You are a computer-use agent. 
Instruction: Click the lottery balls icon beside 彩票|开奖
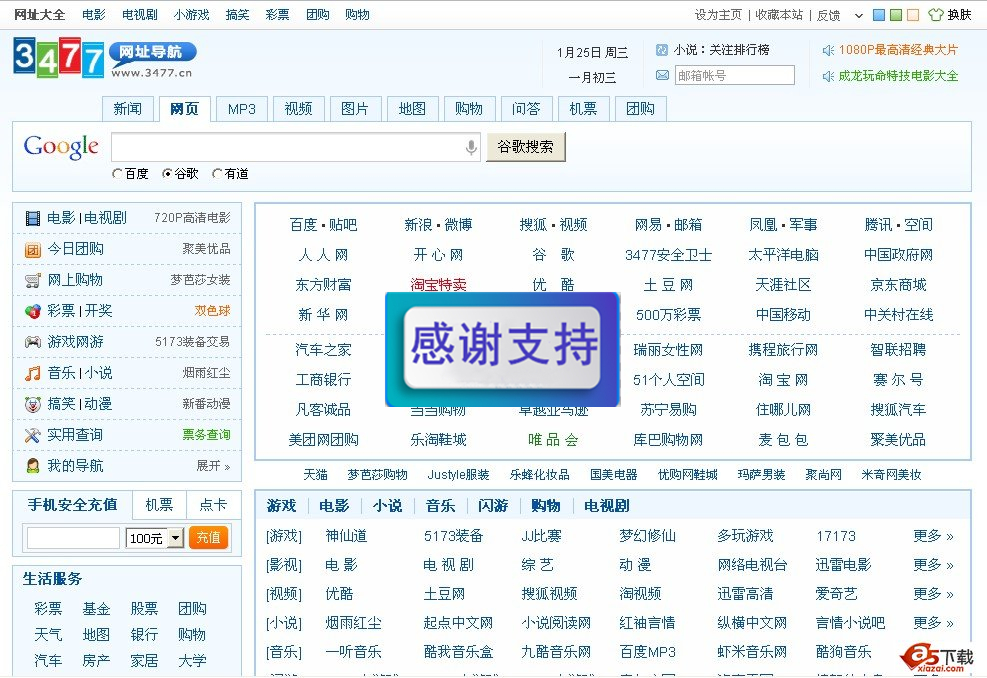click(33, 311)
